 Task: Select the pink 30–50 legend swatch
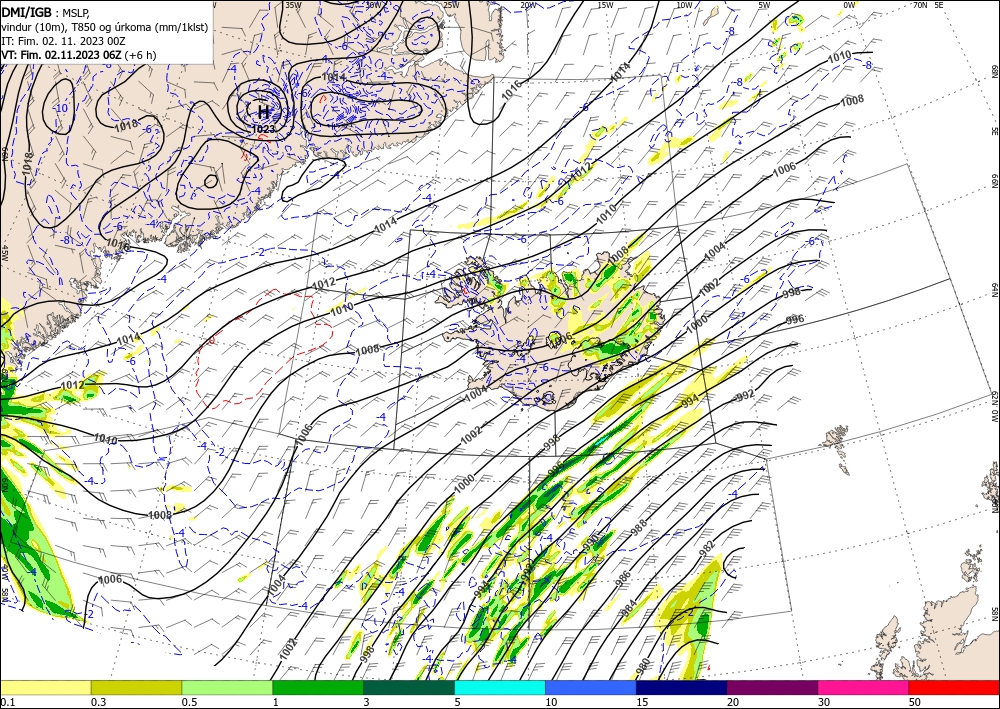[864, 687]
